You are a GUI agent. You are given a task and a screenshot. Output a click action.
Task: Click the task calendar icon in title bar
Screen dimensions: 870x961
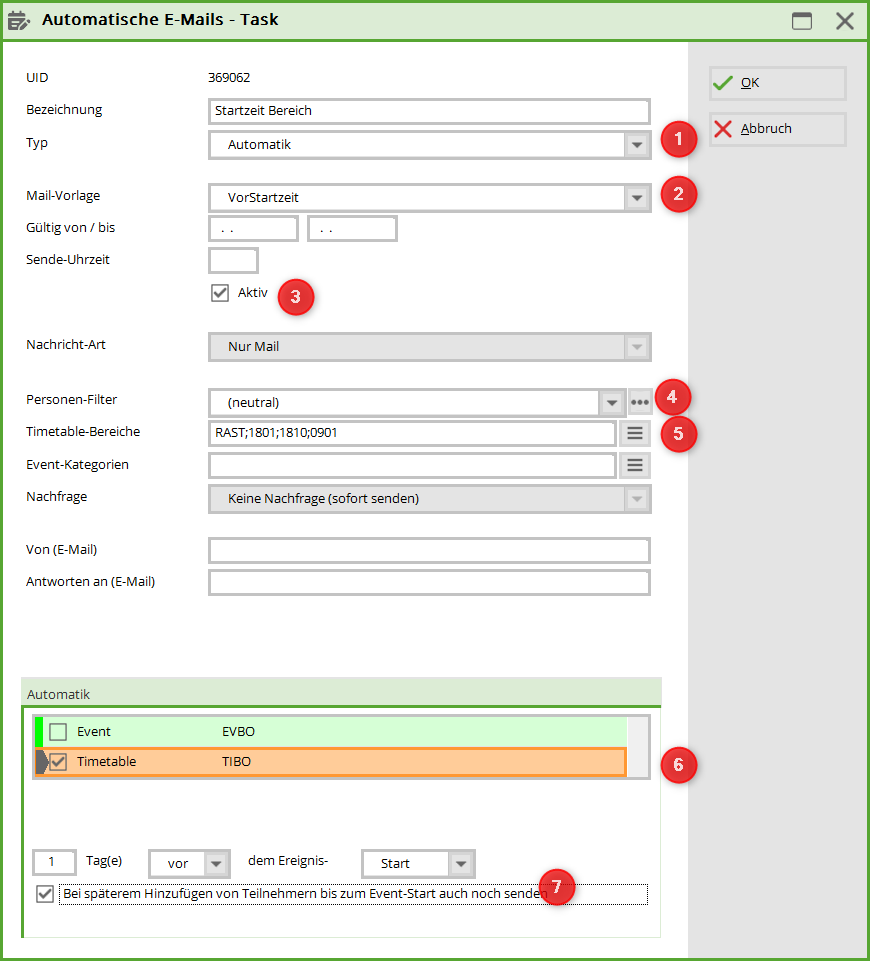pos(19,21)
